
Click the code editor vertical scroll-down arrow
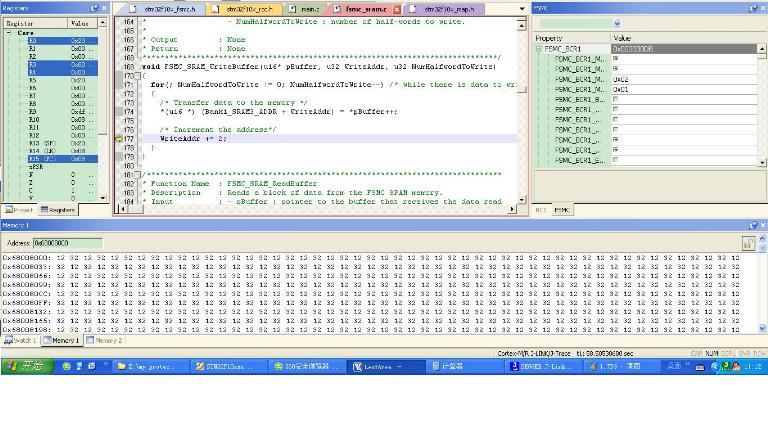tap(521, 200)
